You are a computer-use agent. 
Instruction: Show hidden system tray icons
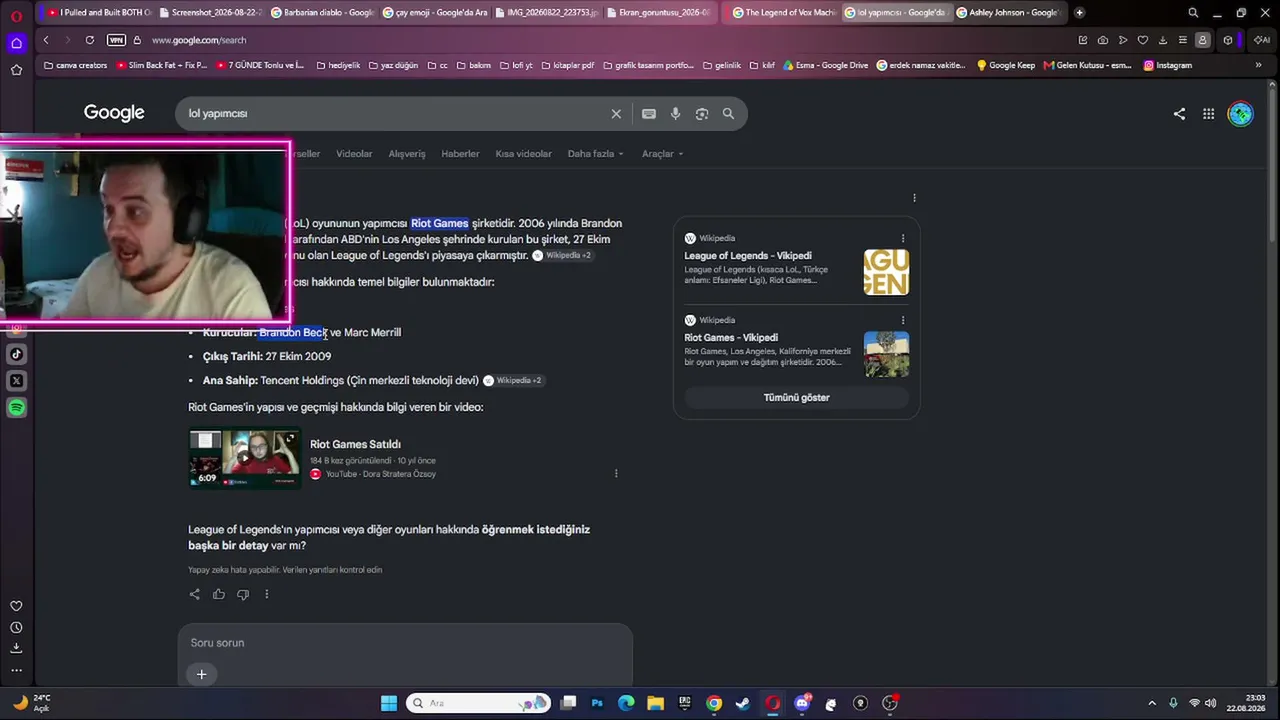click(1152, 703)
